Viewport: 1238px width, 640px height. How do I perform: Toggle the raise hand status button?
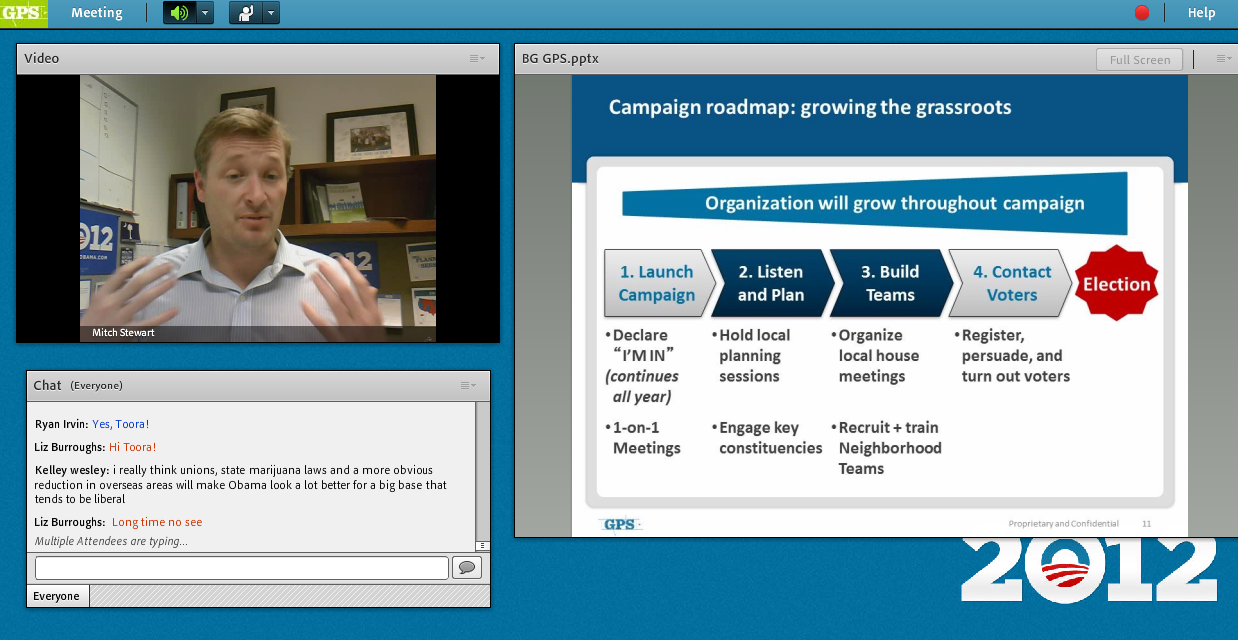coord(245,13)
